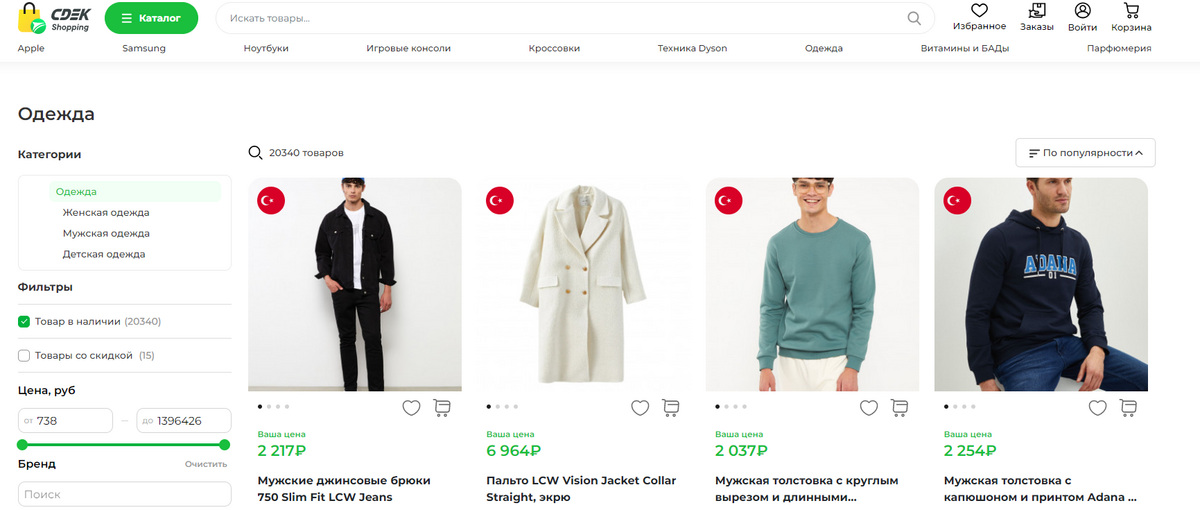Click the right price slider handle
The width and height of the screenshot is (1200, 510).
(224, 445)
